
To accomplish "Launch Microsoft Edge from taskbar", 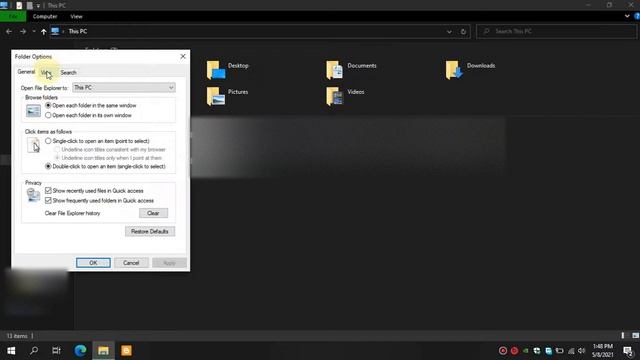I will 80,351.
